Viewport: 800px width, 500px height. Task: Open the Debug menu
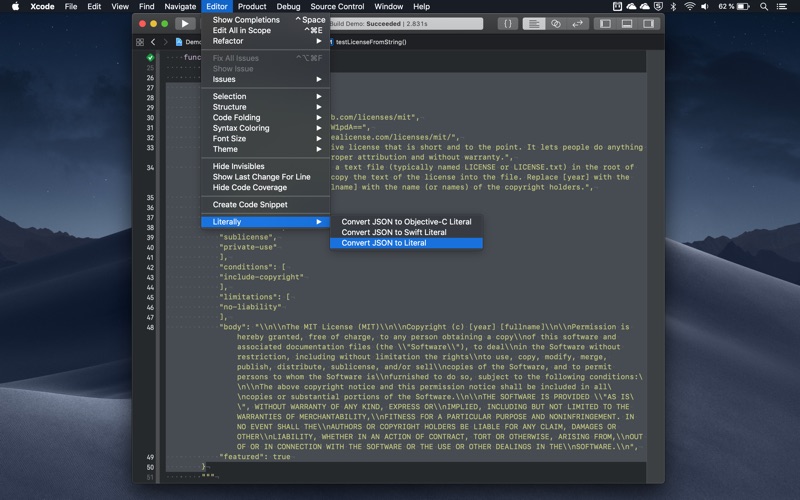(288, 6)
